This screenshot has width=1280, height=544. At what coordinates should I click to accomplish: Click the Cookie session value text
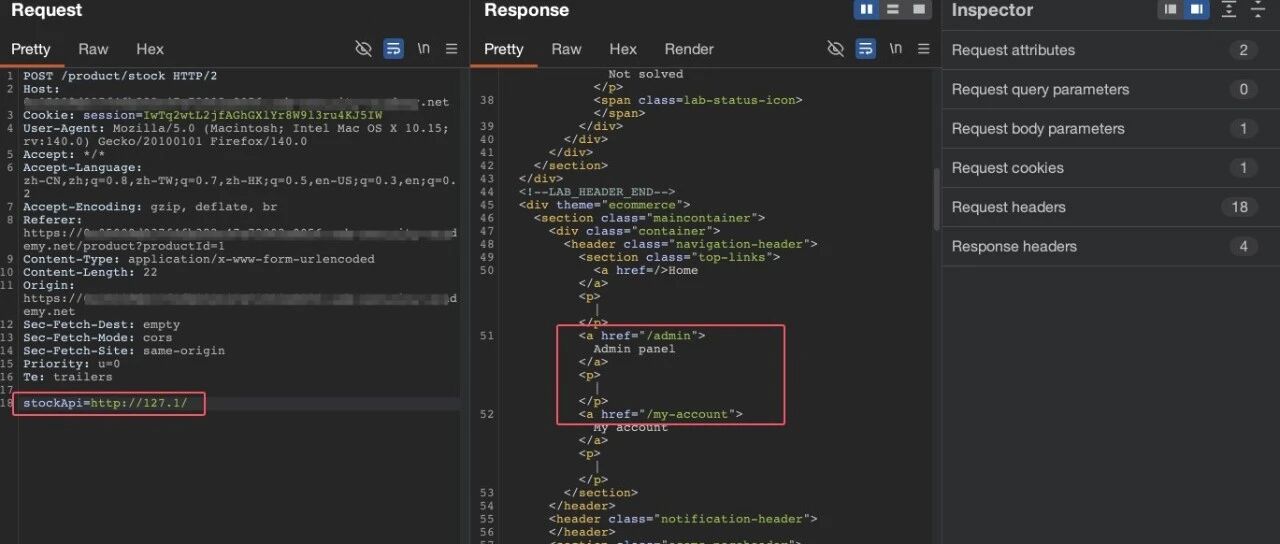click(263, 115)
